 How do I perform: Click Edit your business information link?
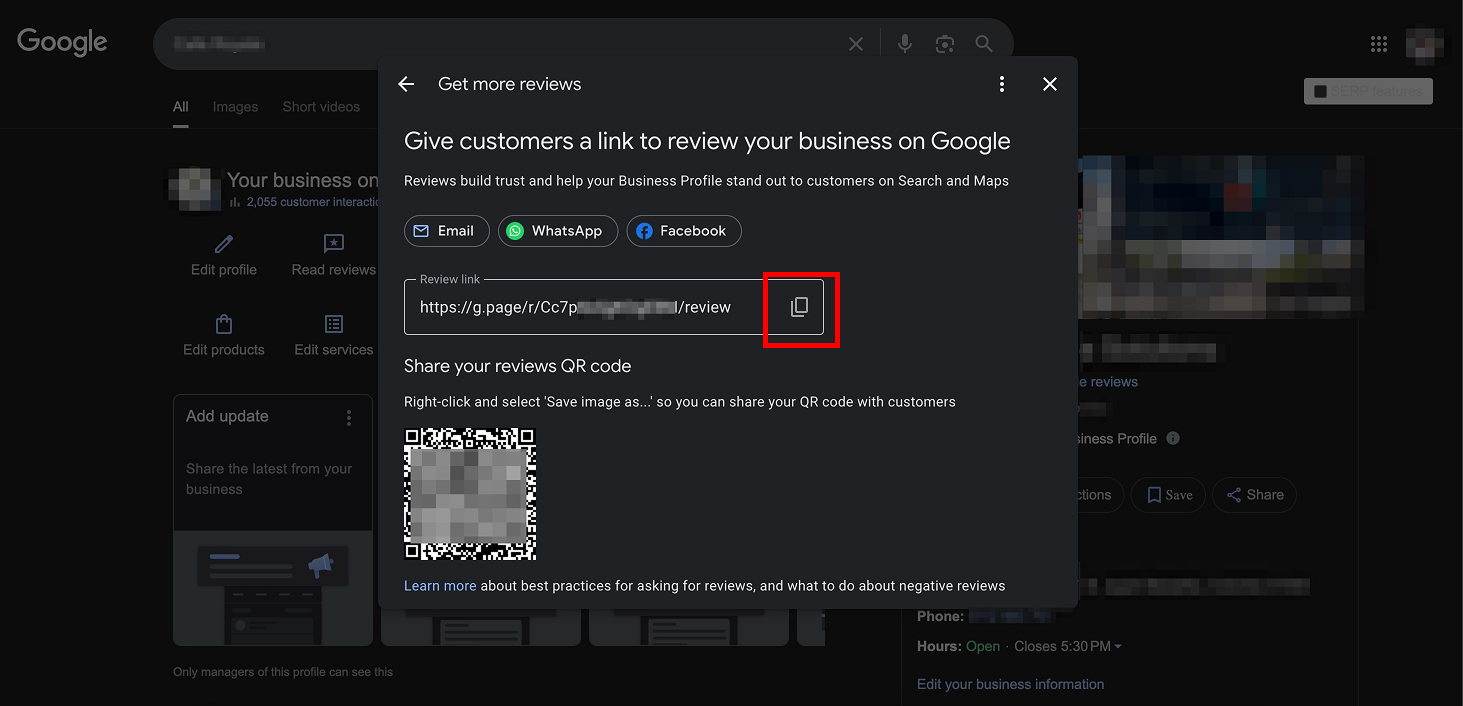1010,684
